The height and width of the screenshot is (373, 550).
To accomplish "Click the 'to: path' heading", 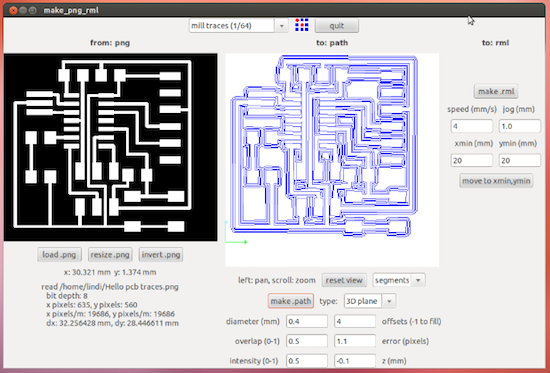I will (x=332, y=43).
